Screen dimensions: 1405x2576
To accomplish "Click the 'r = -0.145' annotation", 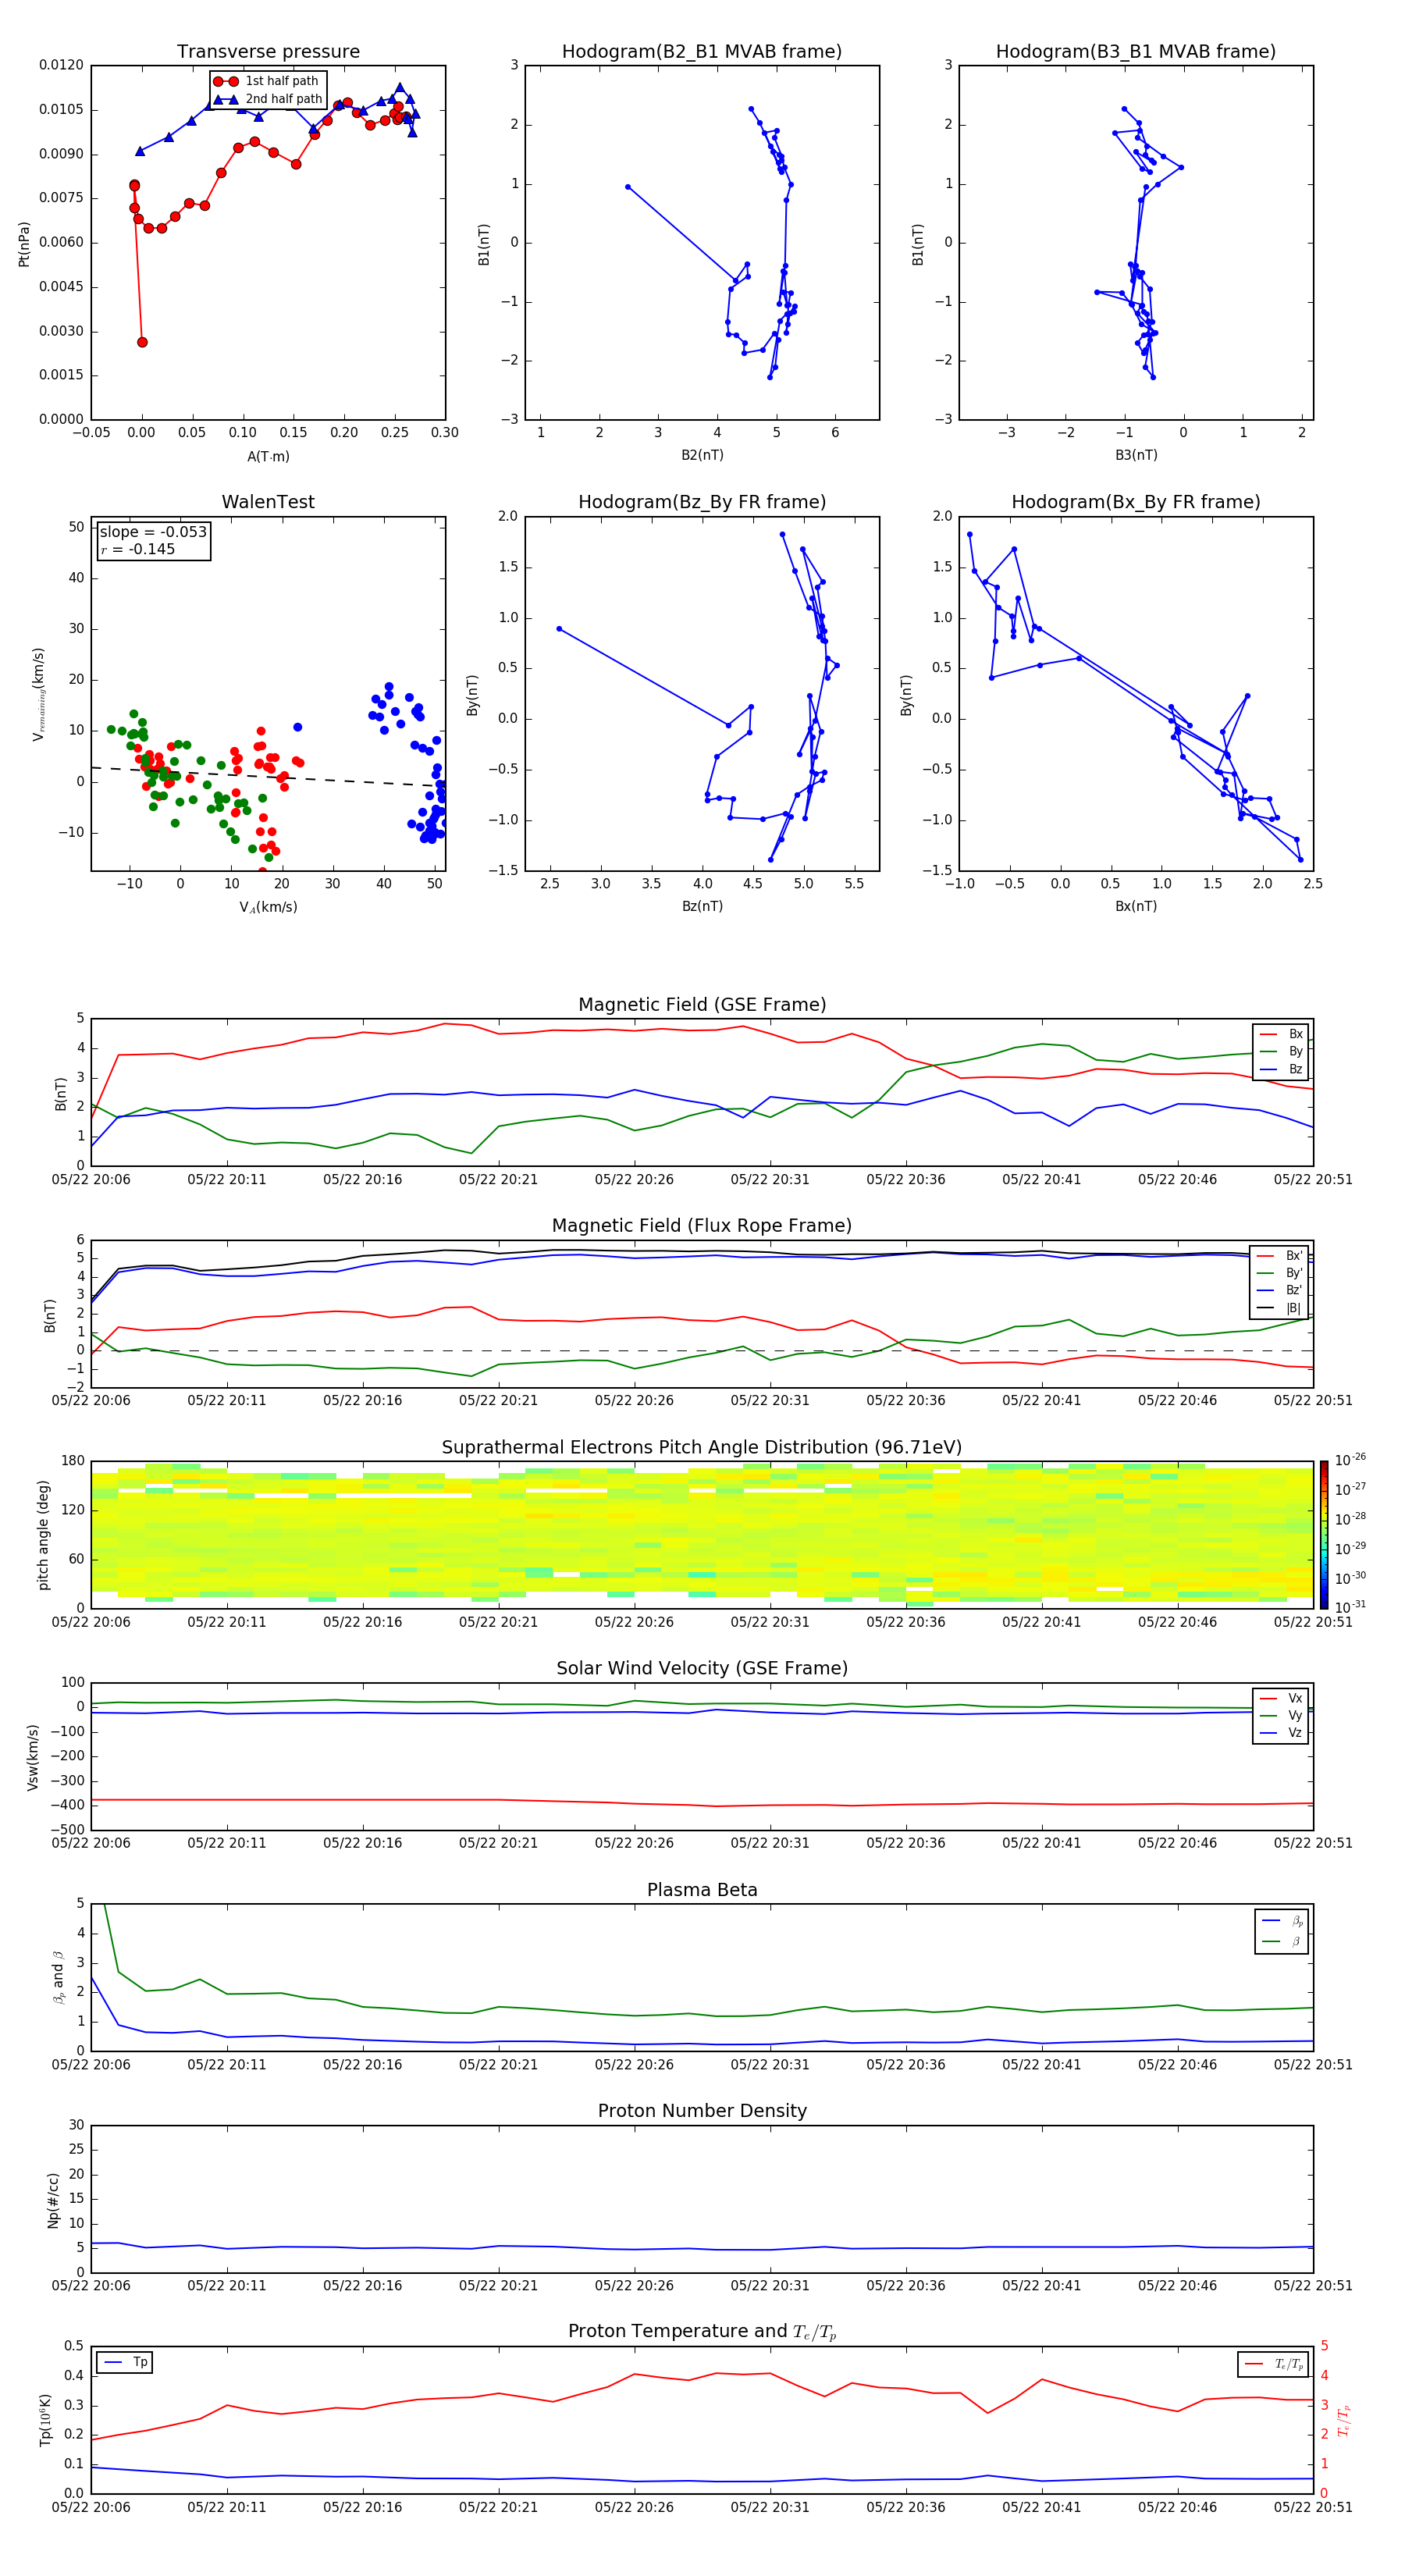I will click(138, 549).
